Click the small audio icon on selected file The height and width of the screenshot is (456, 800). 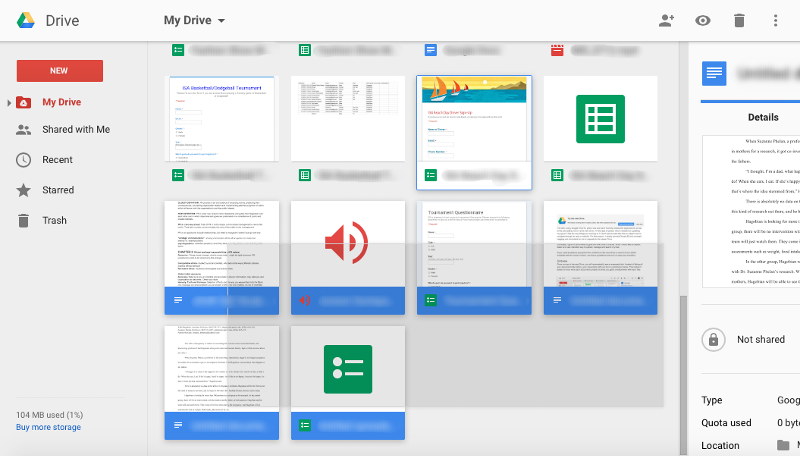point(305,300)
